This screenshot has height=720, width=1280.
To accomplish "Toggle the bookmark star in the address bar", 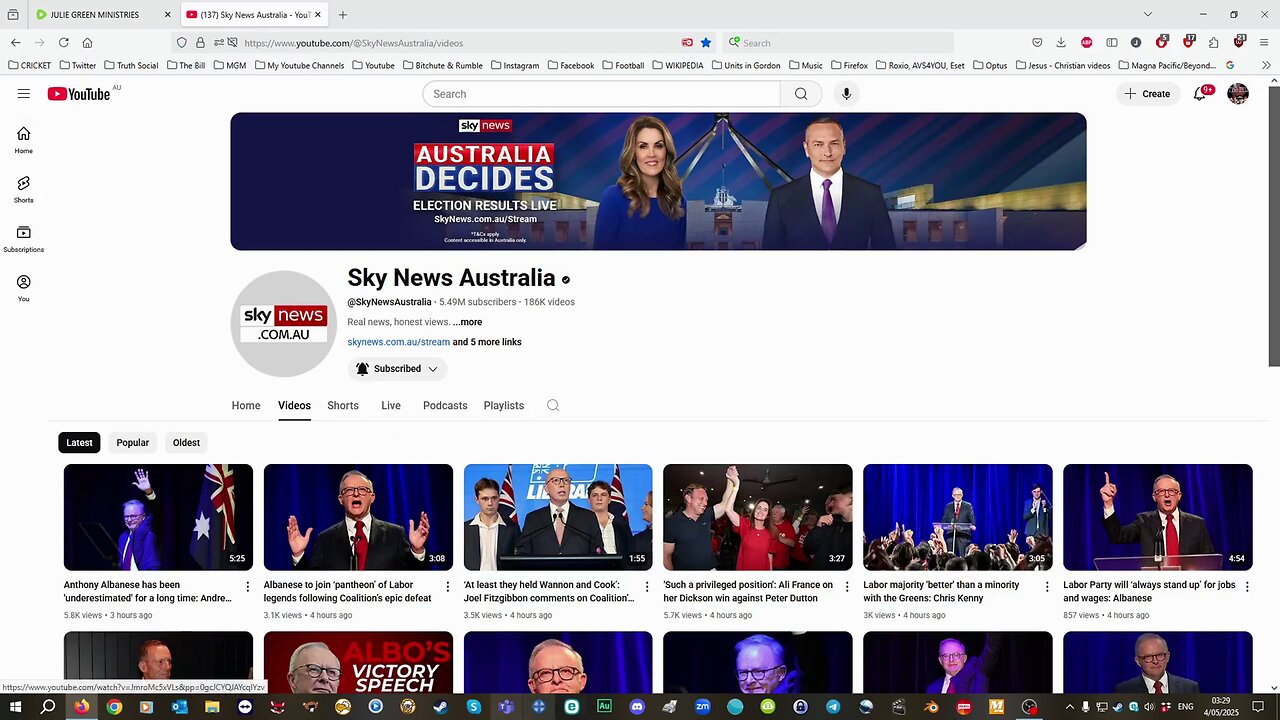I will click(706, 43).
